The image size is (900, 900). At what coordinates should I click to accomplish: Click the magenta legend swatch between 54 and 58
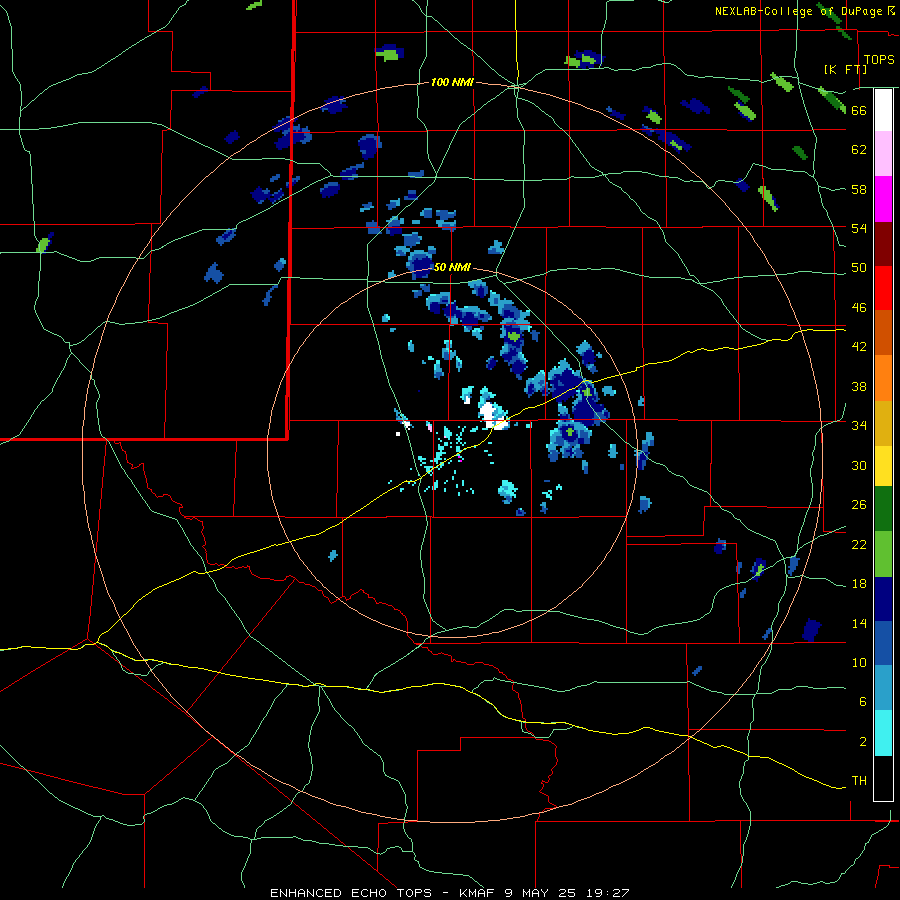pyautogui.click(x=883, y=199)
